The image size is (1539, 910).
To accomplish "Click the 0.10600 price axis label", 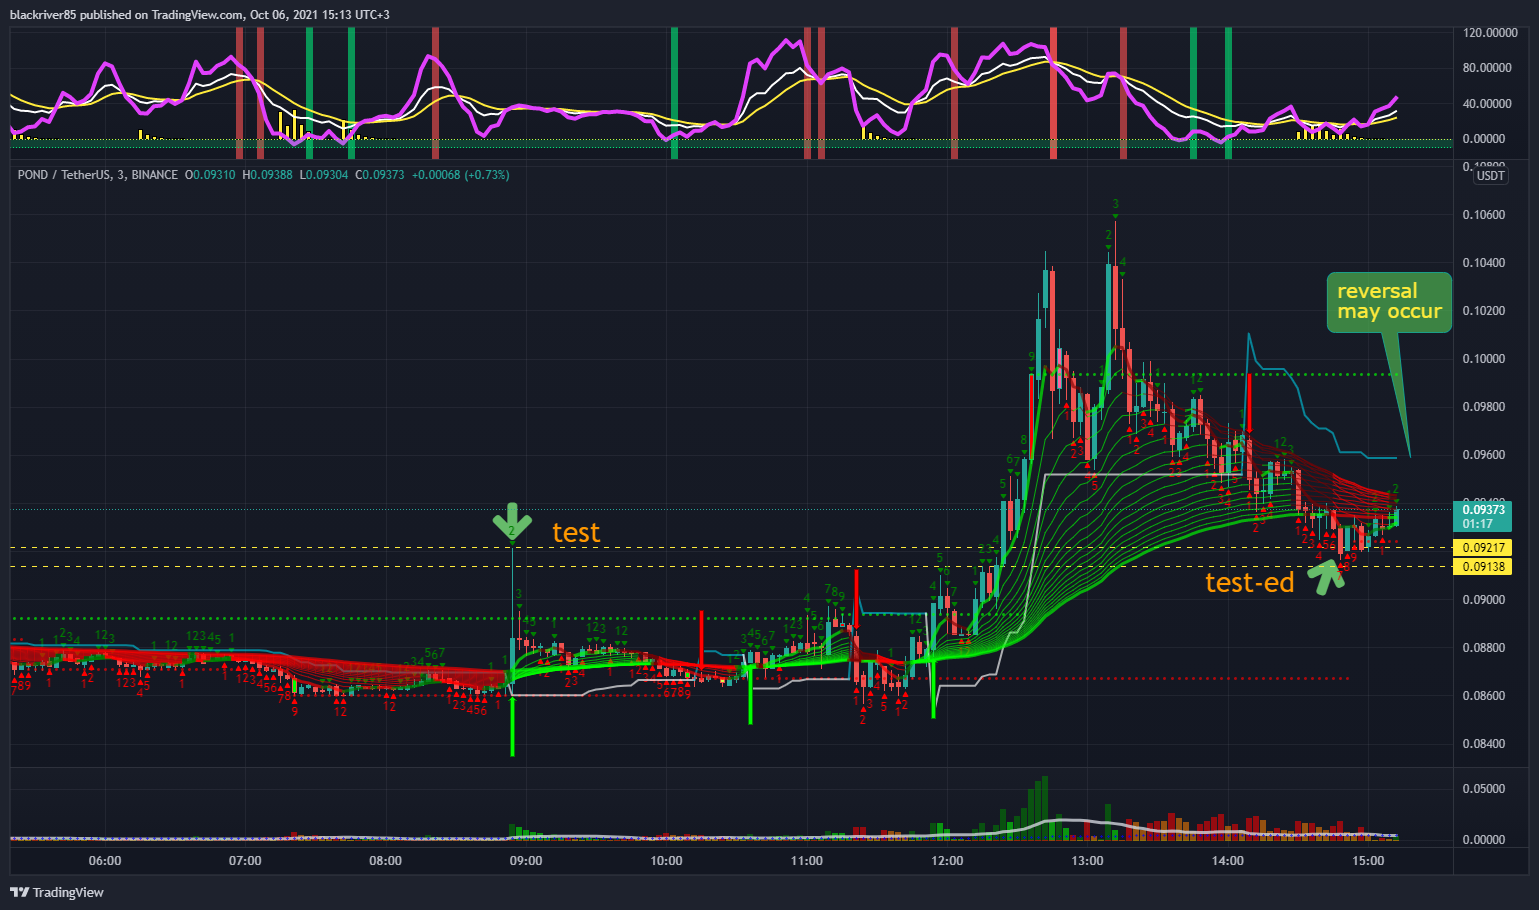I will pos(1483,215).
